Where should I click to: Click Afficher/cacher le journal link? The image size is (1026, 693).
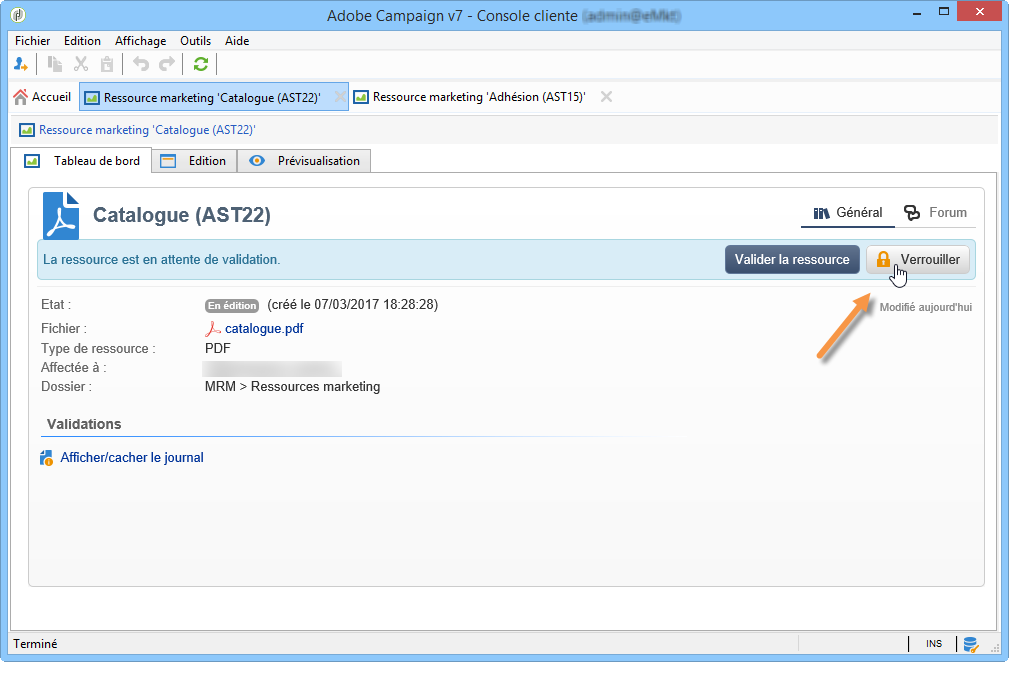point(132,458)
